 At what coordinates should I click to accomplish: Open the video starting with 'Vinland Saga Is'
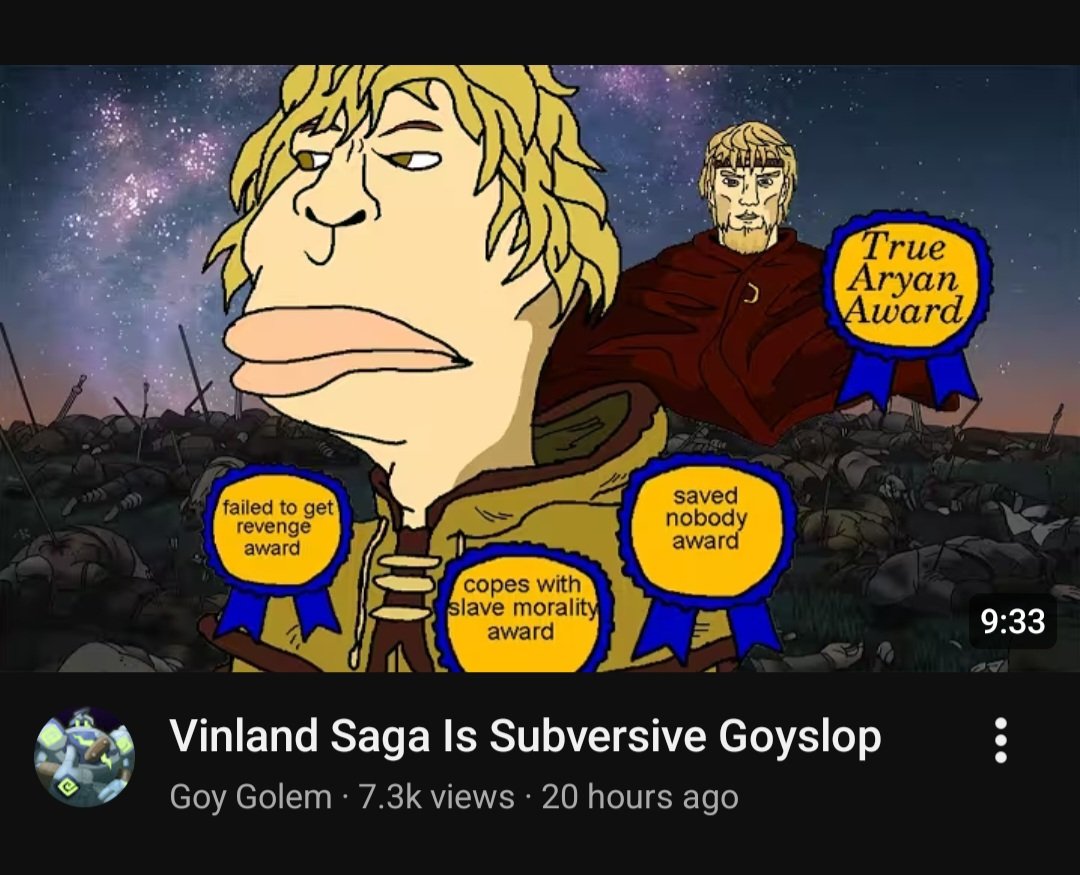click(525, 735)
